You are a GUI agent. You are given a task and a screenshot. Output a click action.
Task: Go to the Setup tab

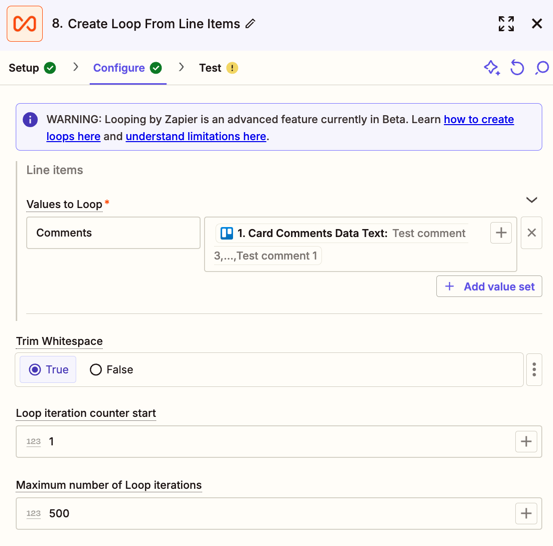pos(32,68)
